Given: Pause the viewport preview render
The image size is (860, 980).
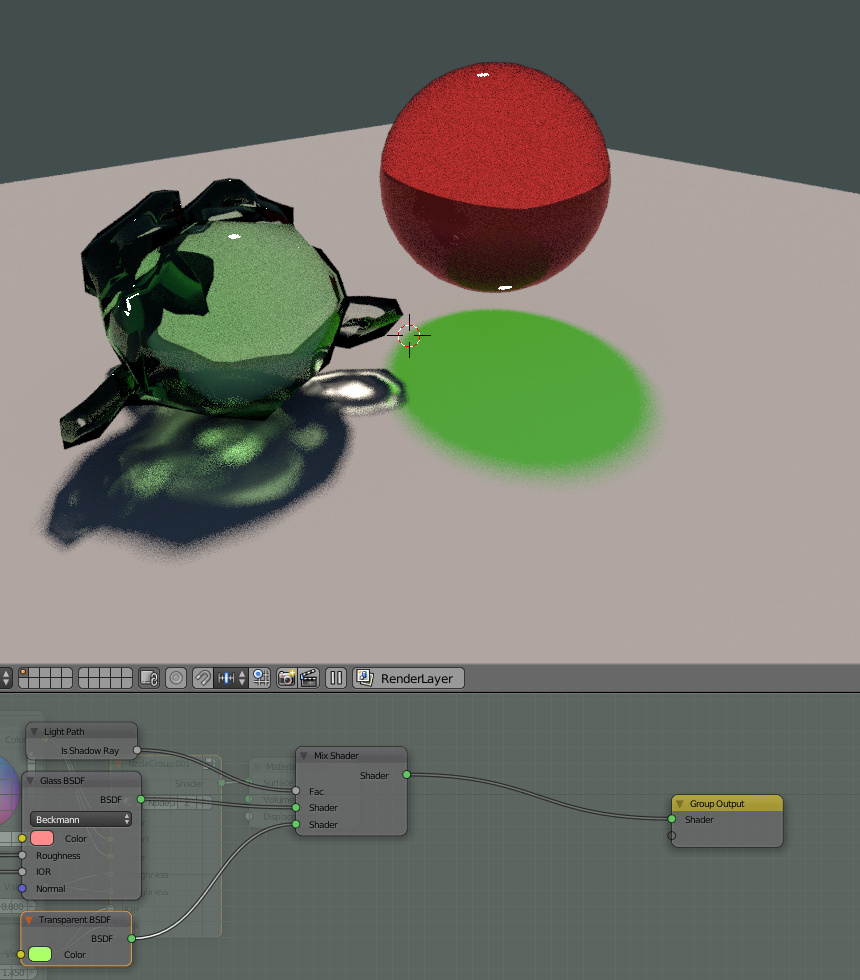Looking at the screenshot, I should (x=336, y=678).
